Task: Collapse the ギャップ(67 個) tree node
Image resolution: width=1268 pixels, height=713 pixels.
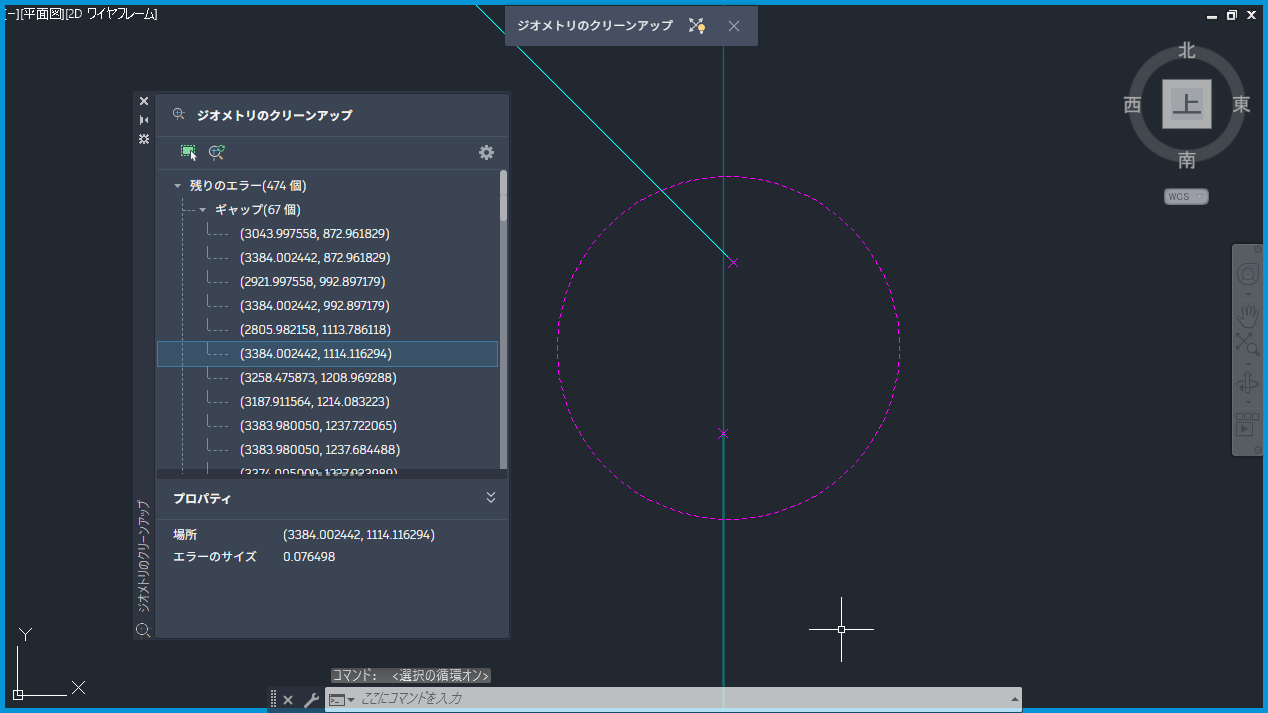Action: click(x=202, y=210)
